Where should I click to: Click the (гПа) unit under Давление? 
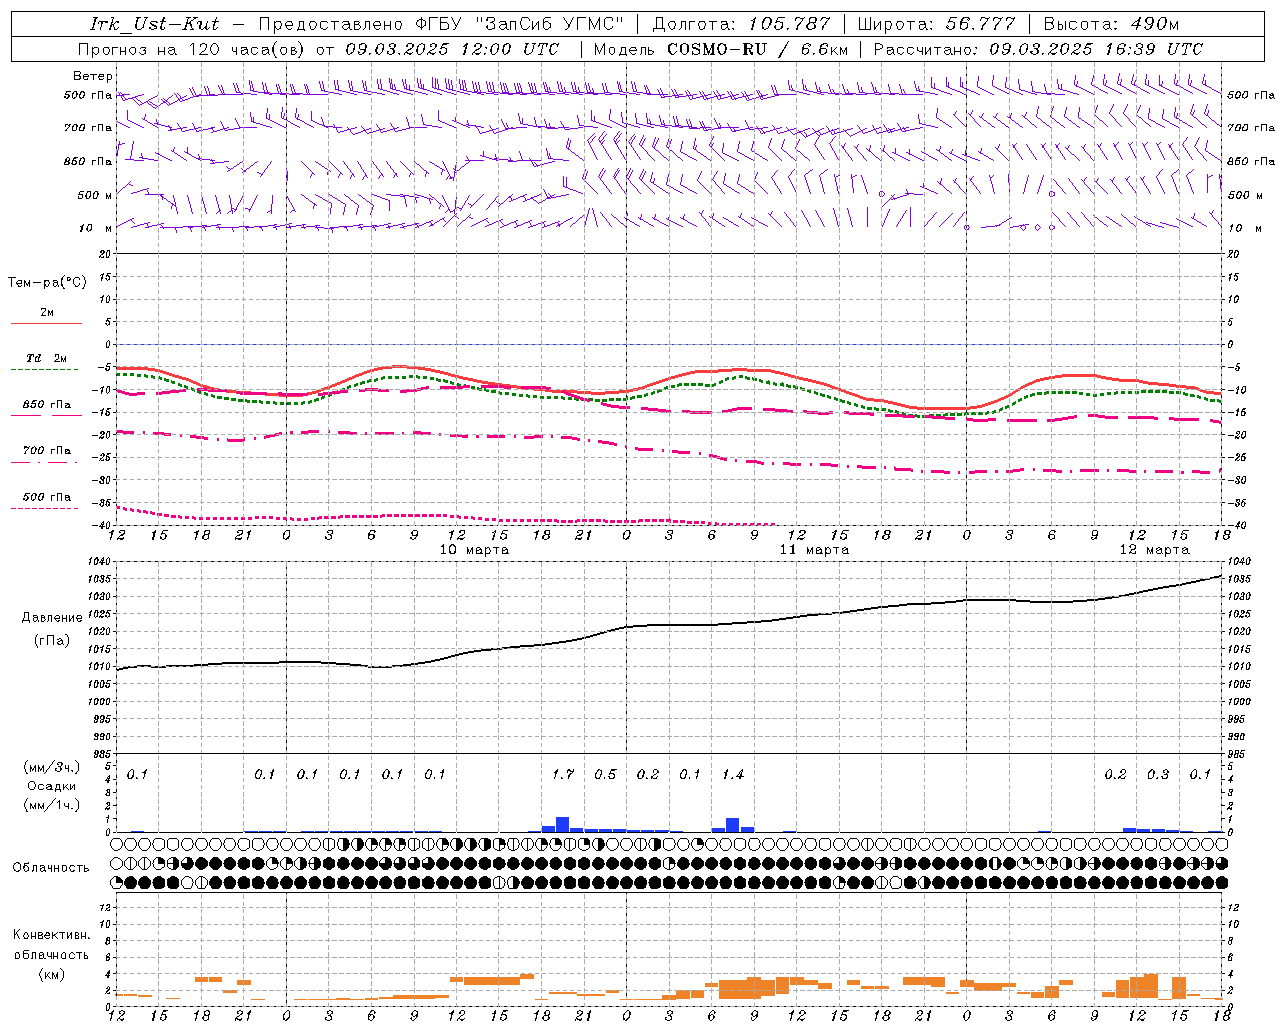pyautogui.click(x=52, y=641)
